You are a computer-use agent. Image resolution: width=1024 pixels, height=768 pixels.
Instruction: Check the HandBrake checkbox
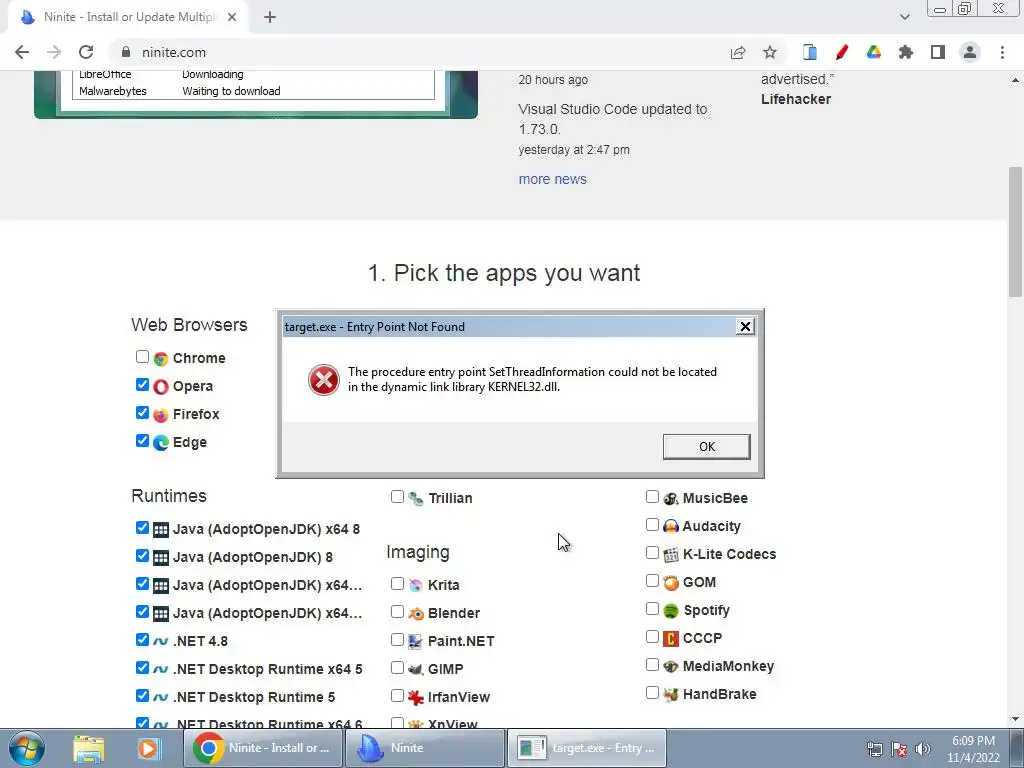[652, 693]
